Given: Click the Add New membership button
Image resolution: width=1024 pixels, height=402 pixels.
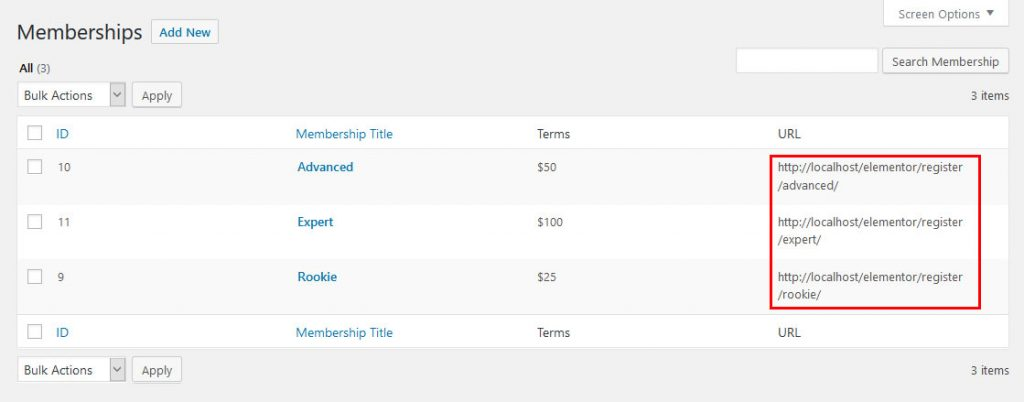Looking at the screenshot, I should tap(185, 32).
